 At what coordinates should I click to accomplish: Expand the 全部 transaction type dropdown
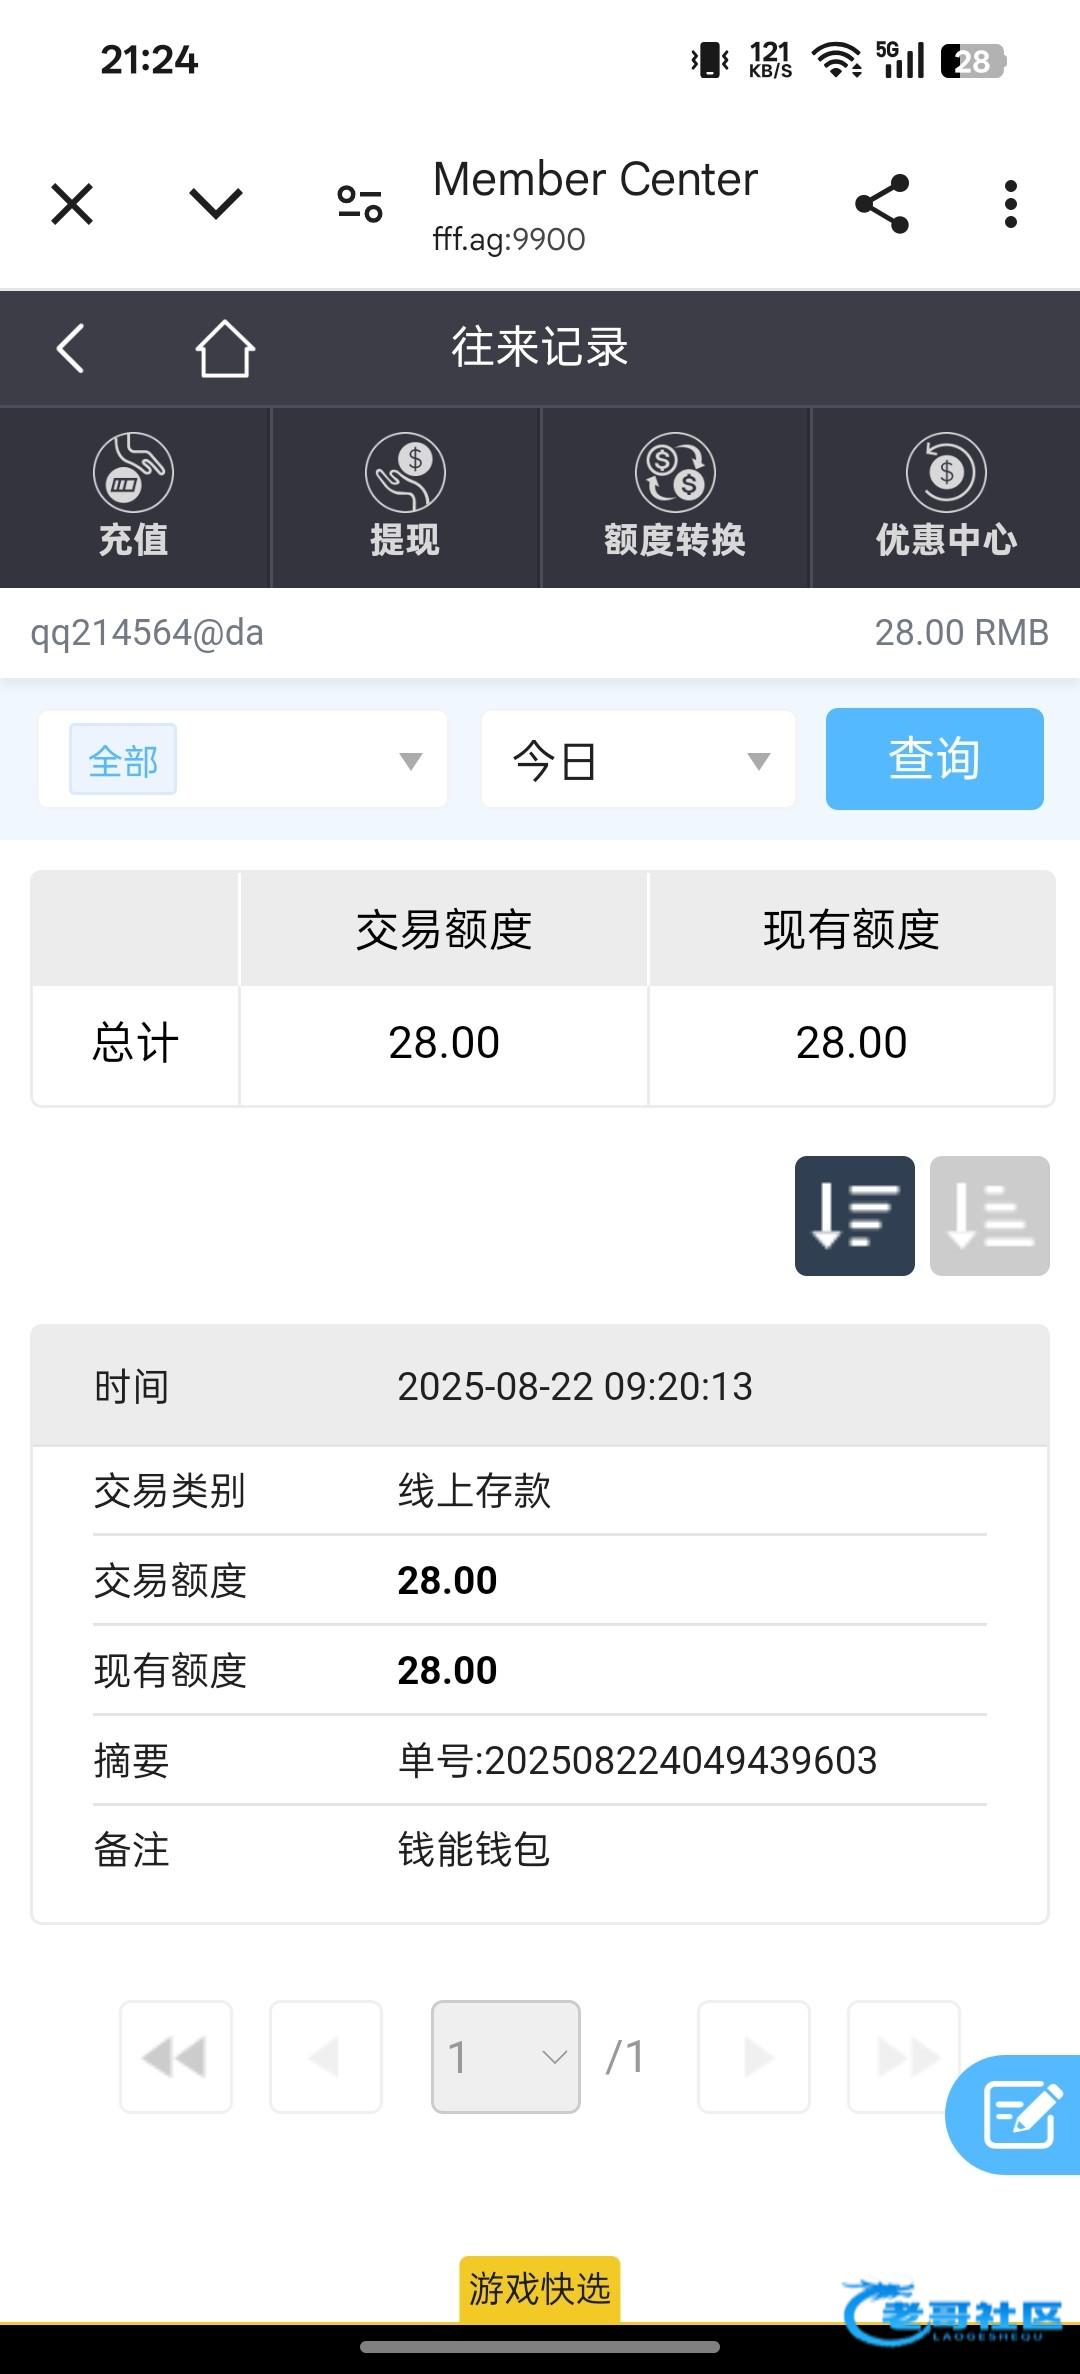pos(243,760)
